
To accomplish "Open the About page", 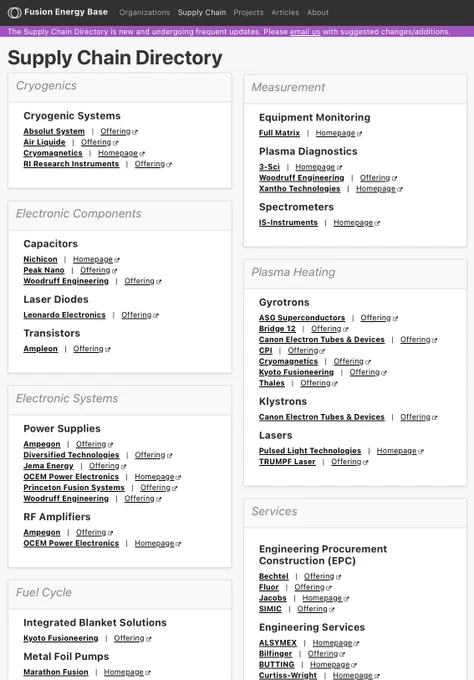I will point(317,13).
